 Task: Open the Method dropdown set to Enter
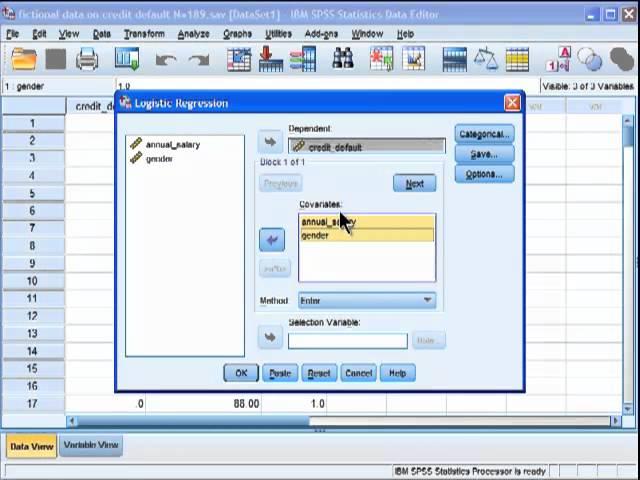pos(367,301)
